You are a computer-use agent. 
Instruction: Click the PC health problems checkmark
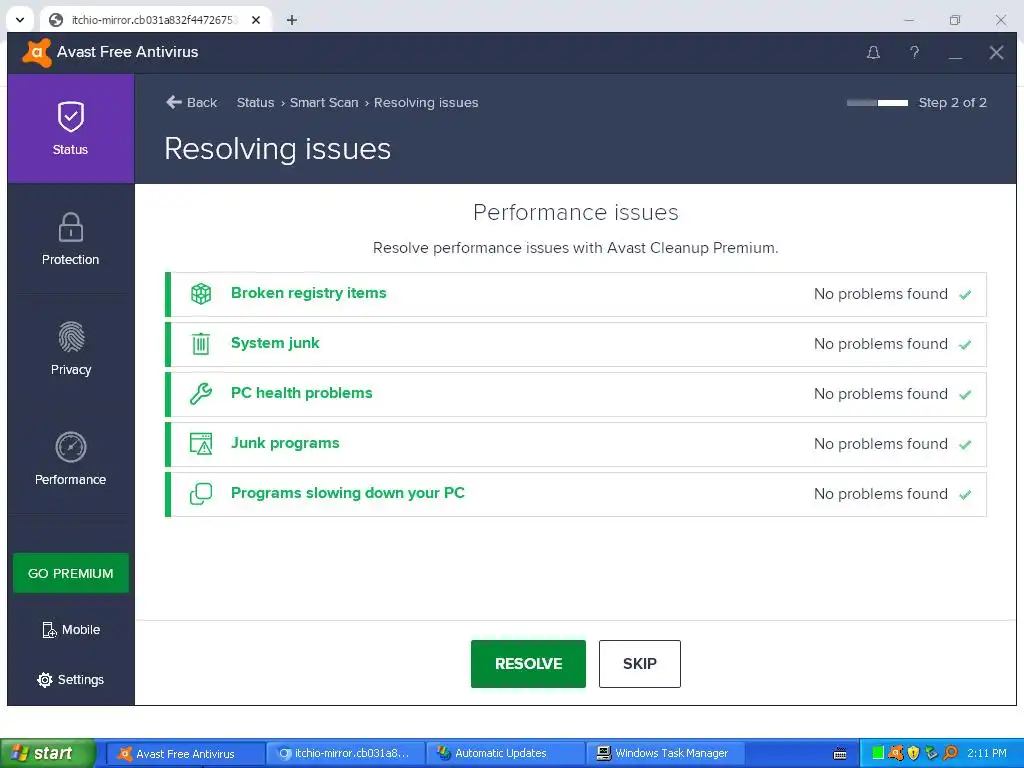pos(965,394)
